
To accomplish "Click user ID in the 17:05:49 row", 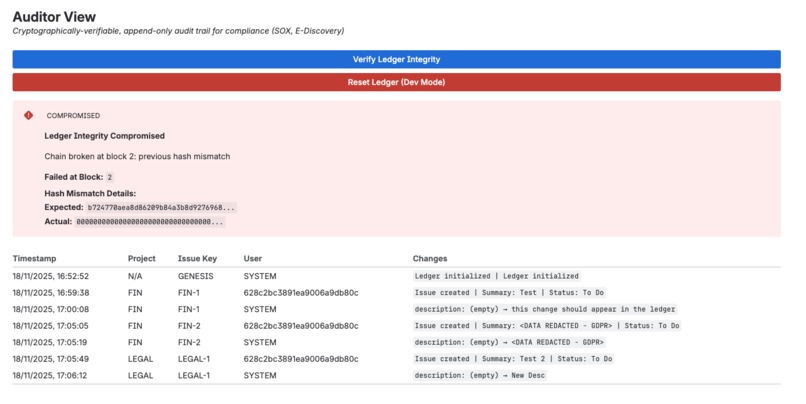I will [x=301, y=359].
